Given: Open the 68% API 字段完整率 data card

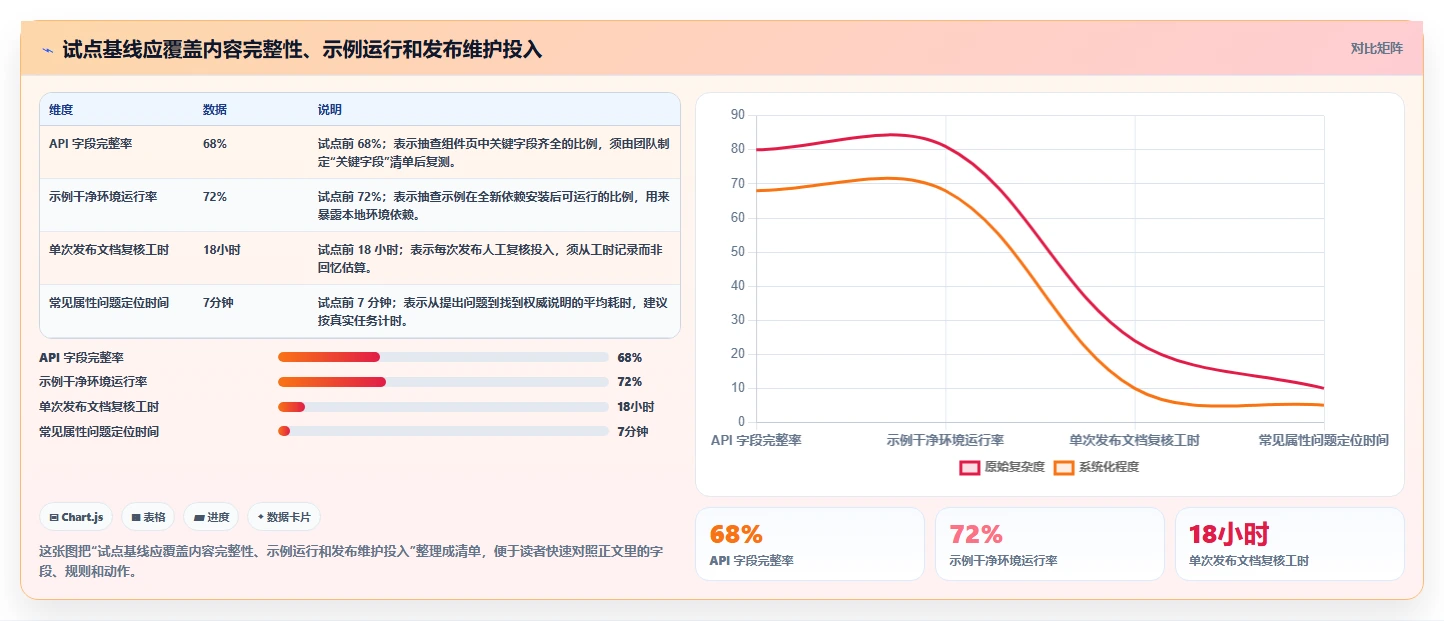Looking at the screenshot, I should click(810, 544).
